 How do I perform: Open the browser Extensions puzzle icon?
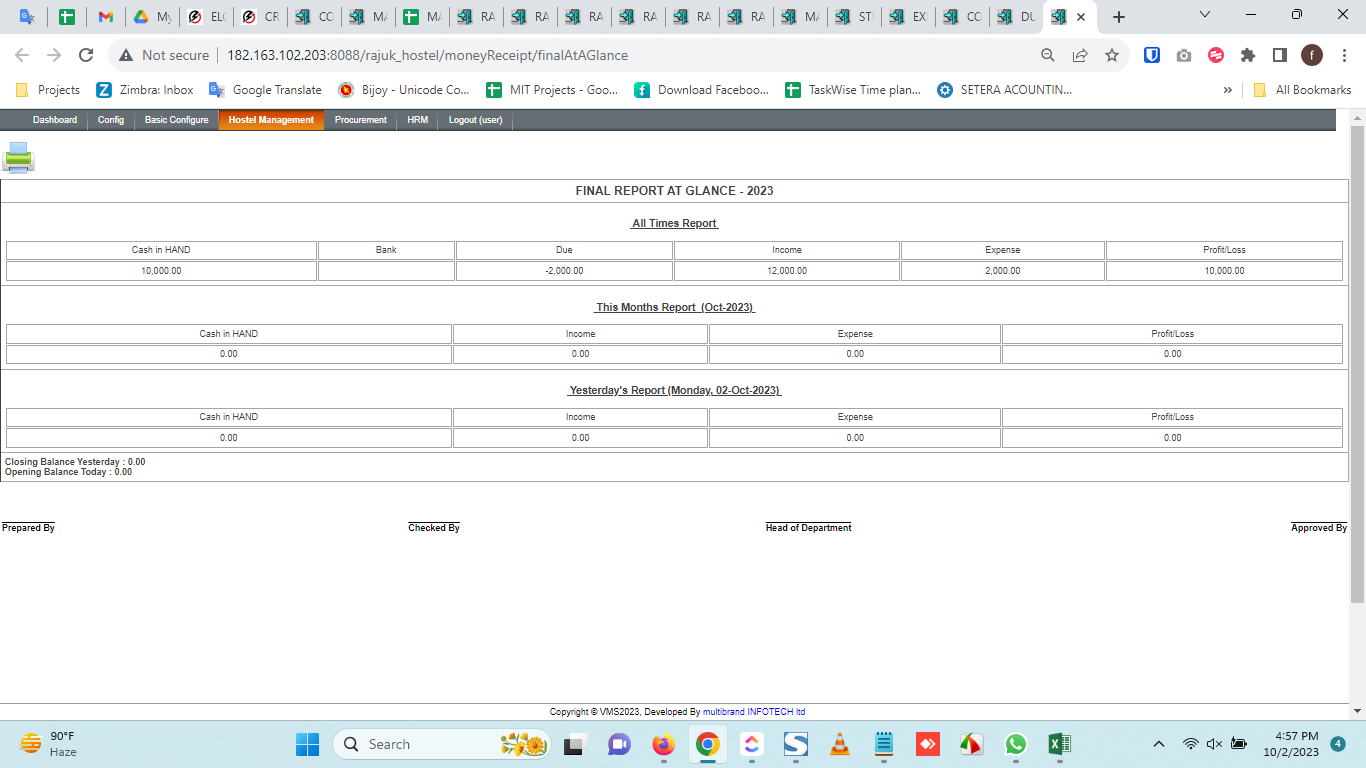[1248, 55]
